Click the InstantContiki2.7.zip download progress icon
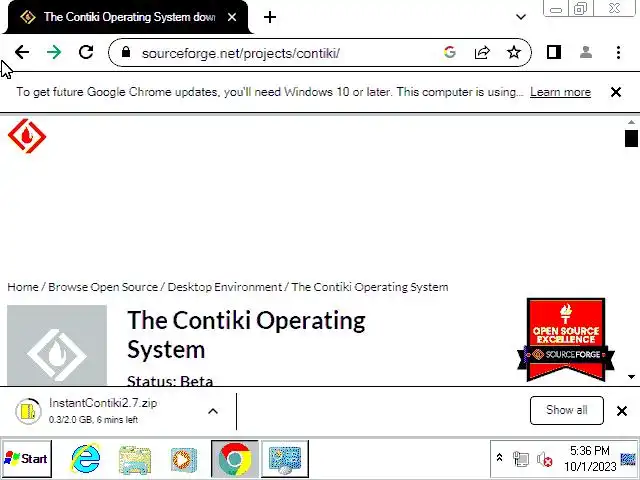The width and height of the screenshot is (640, 480). point(28,411)
